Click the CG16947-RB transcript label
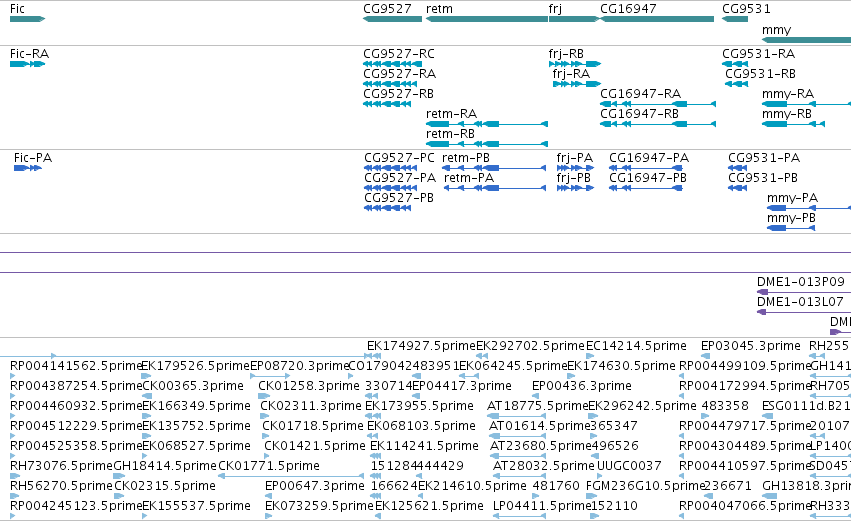Viewport: 851px width, 521px height. (x=639, y=114)
